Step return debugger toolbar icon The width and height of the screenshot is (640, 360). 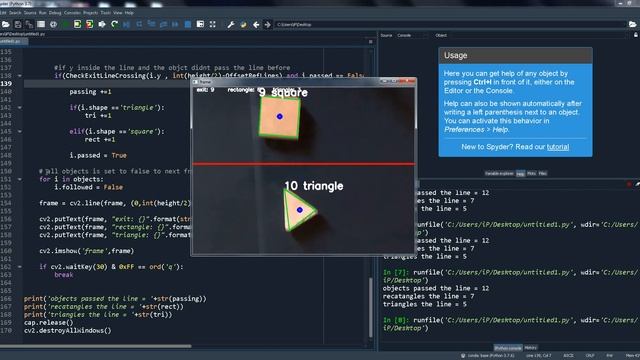[164, 24]
